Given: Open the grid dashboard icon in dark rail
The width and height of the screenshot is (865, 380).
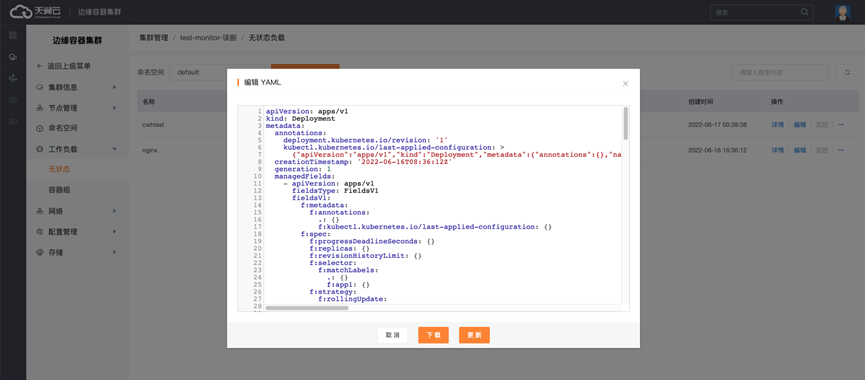Looking at the screenshot, I should 13,35.
